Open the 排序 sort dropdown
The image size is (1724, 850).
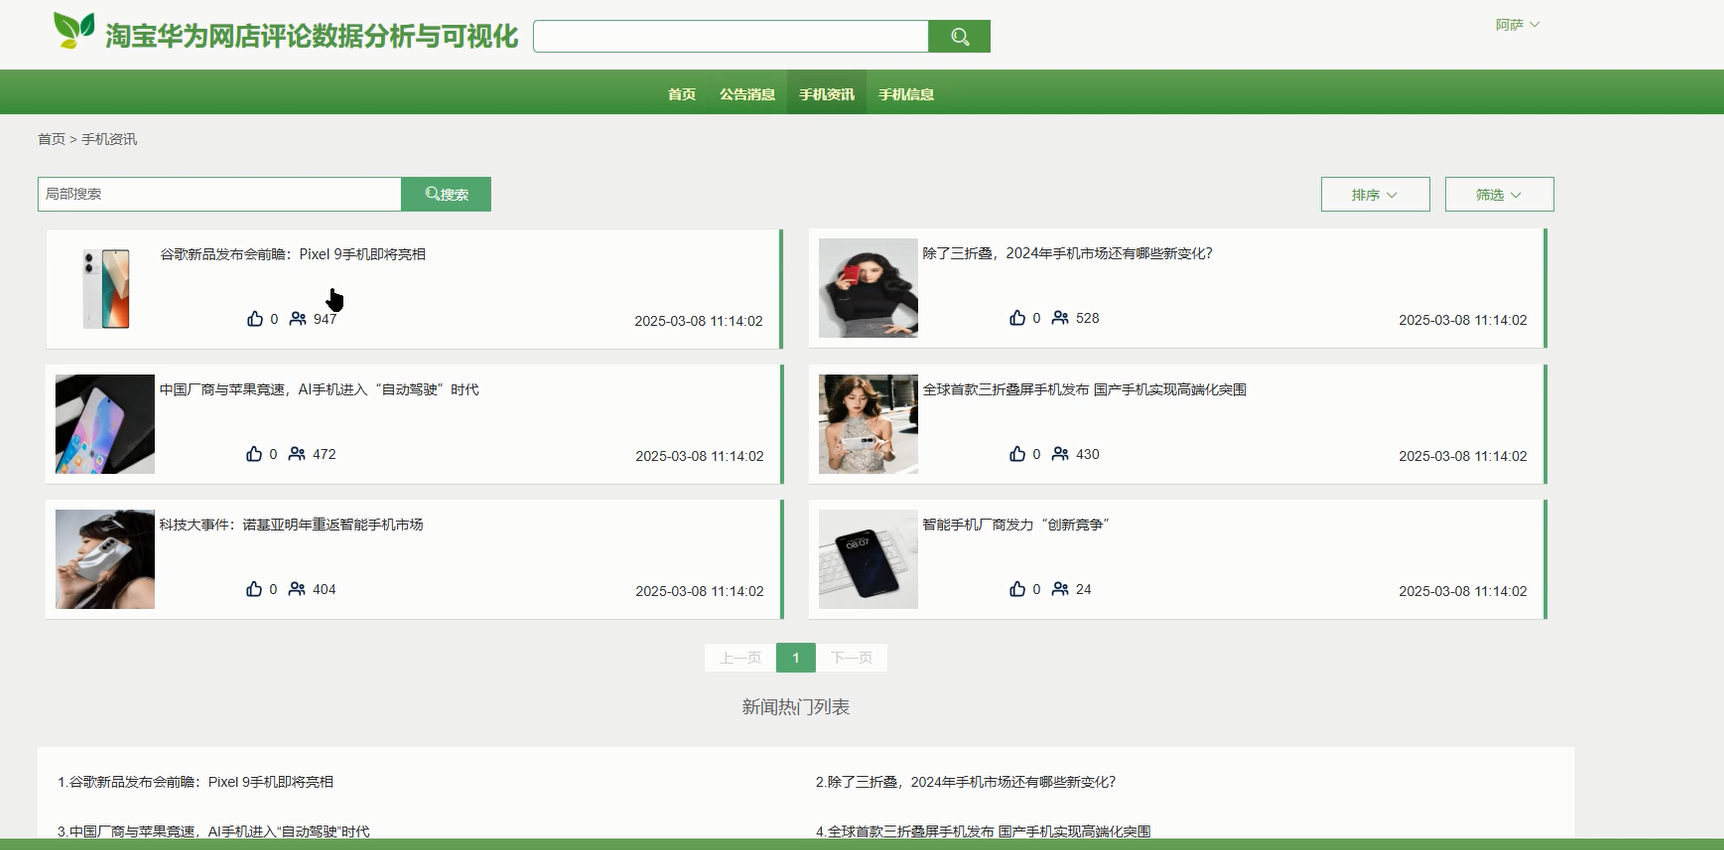(x=1375, y=195)
